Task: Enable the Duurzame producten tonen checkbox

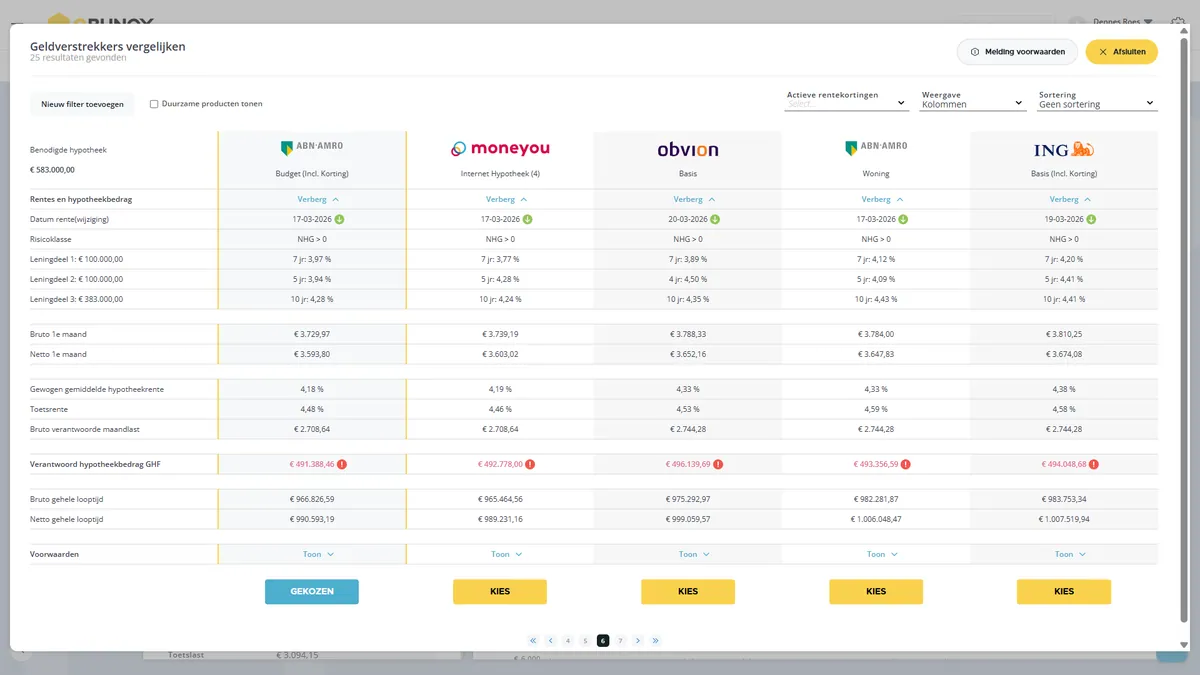Action: [154, 104]
